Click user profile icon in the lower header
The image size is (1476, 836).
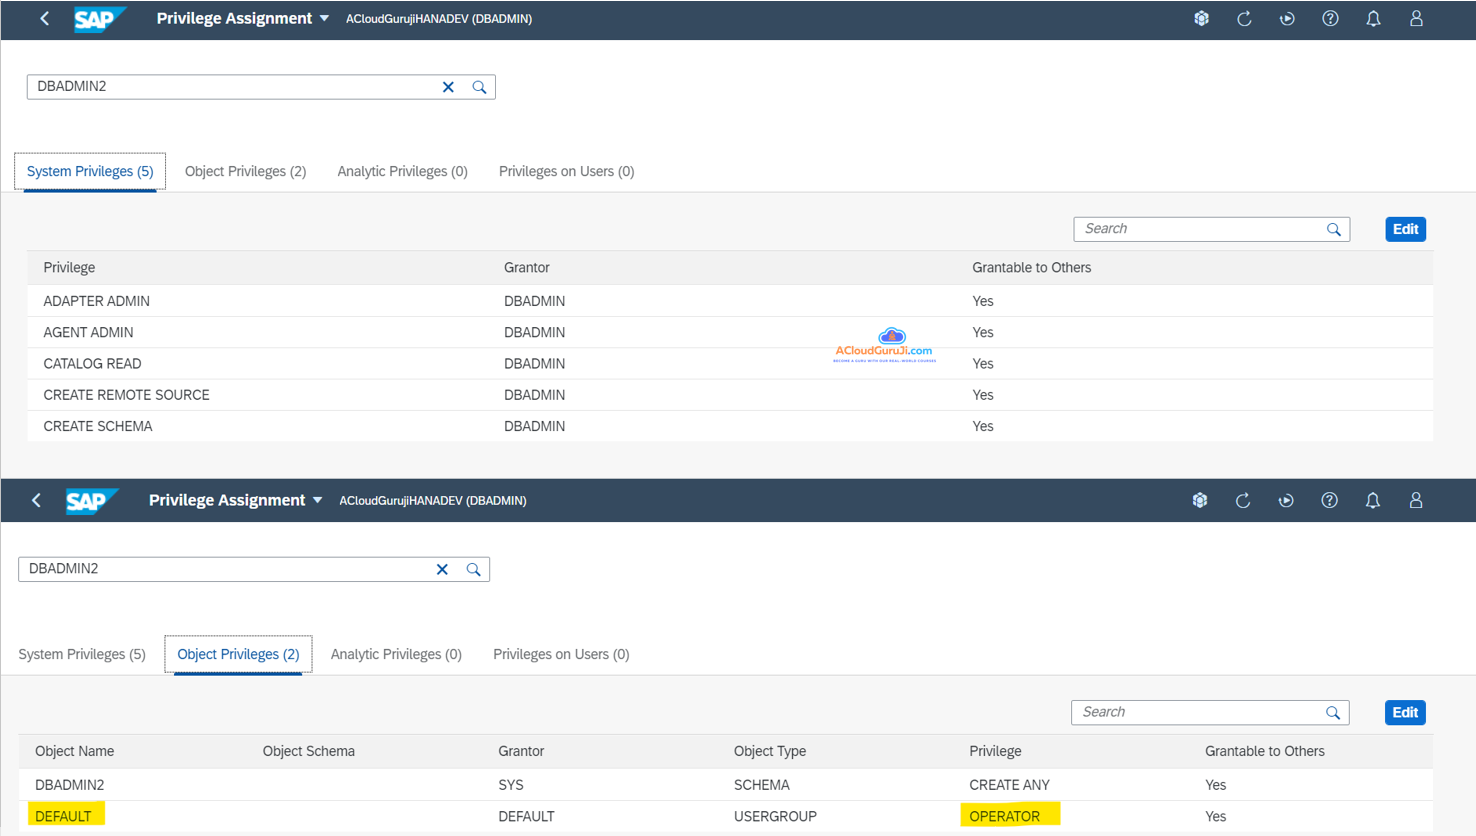tap(1415, 500)
